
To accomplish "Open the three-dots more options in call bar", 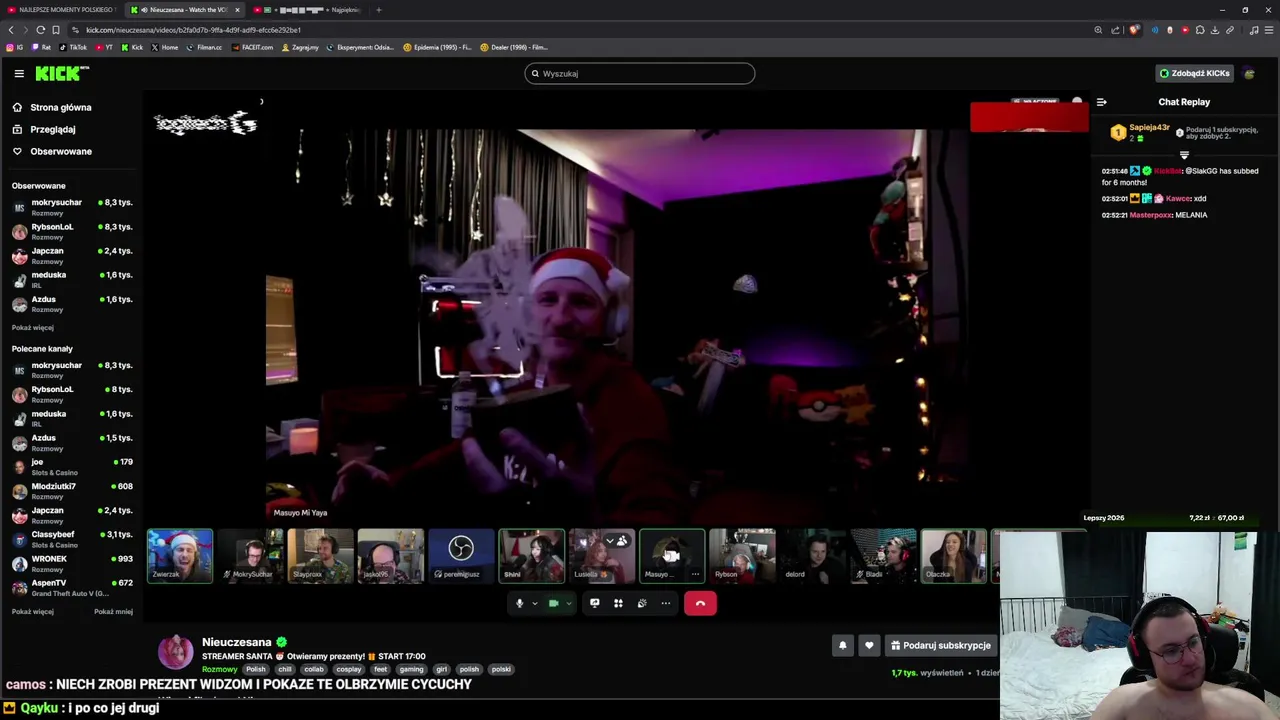I will [x=666, y=603].
